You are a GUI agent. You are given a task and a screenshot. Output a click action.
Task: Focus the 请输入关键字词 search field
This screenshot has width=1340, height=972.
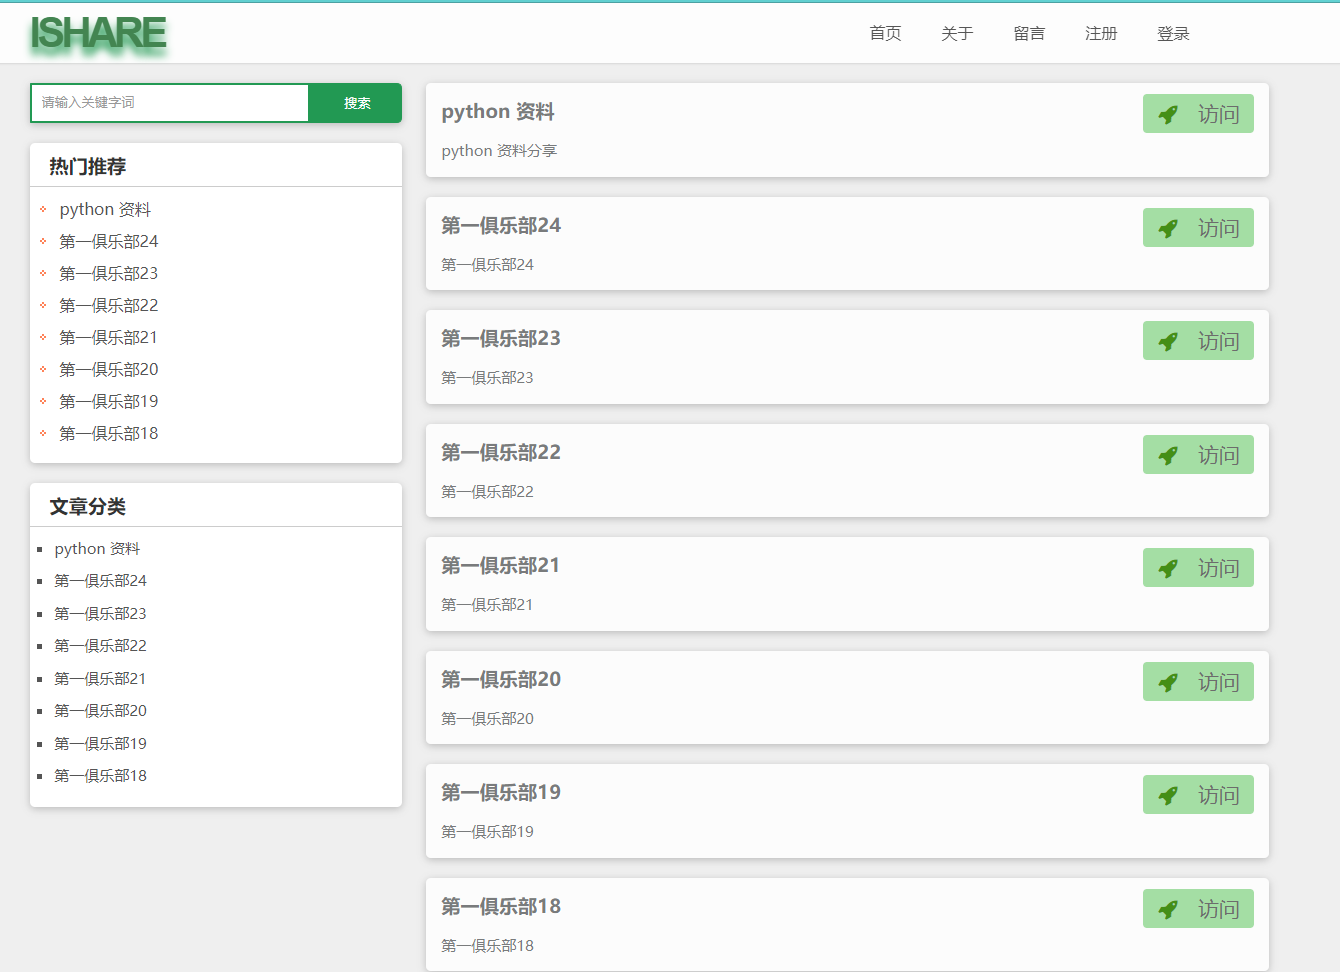[170, 103]
